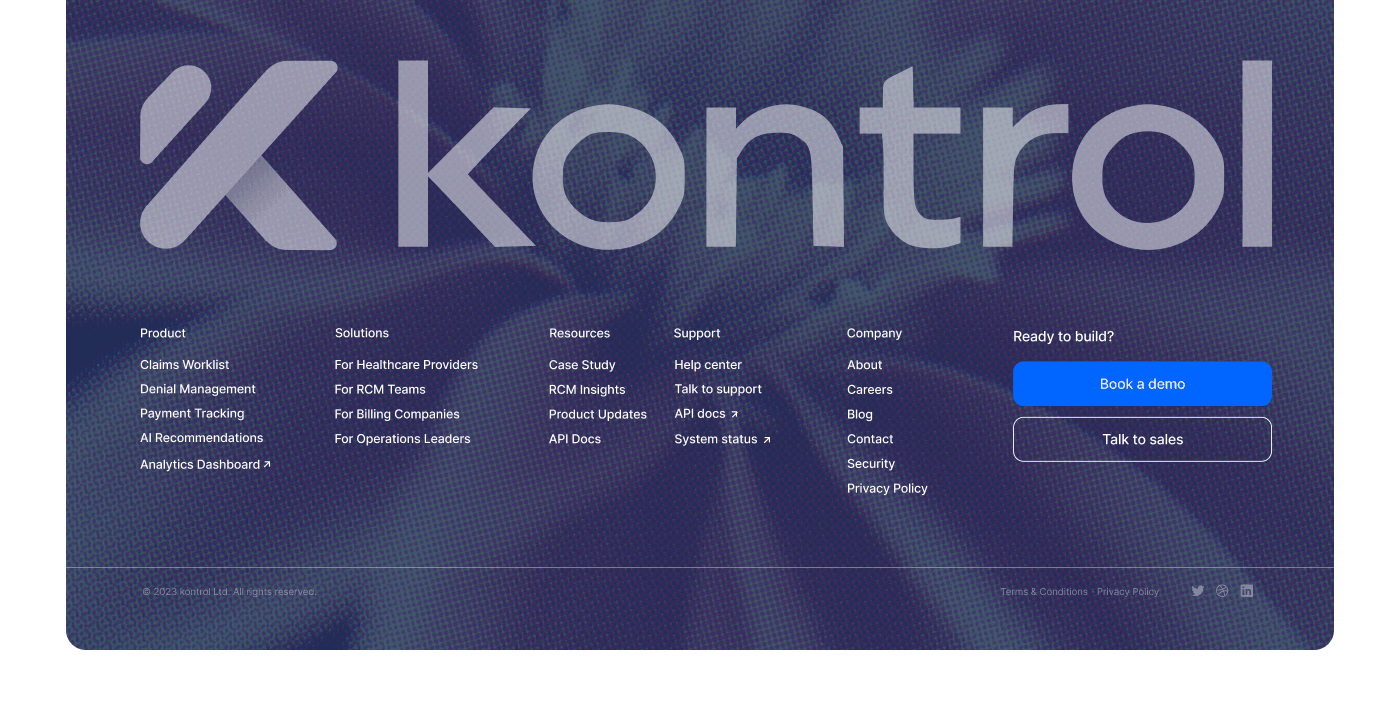This screenshot has height=709, width=1400.
Task: Click the Ready to build? text
Action: pyautogui.click(x=1063, y=336)
